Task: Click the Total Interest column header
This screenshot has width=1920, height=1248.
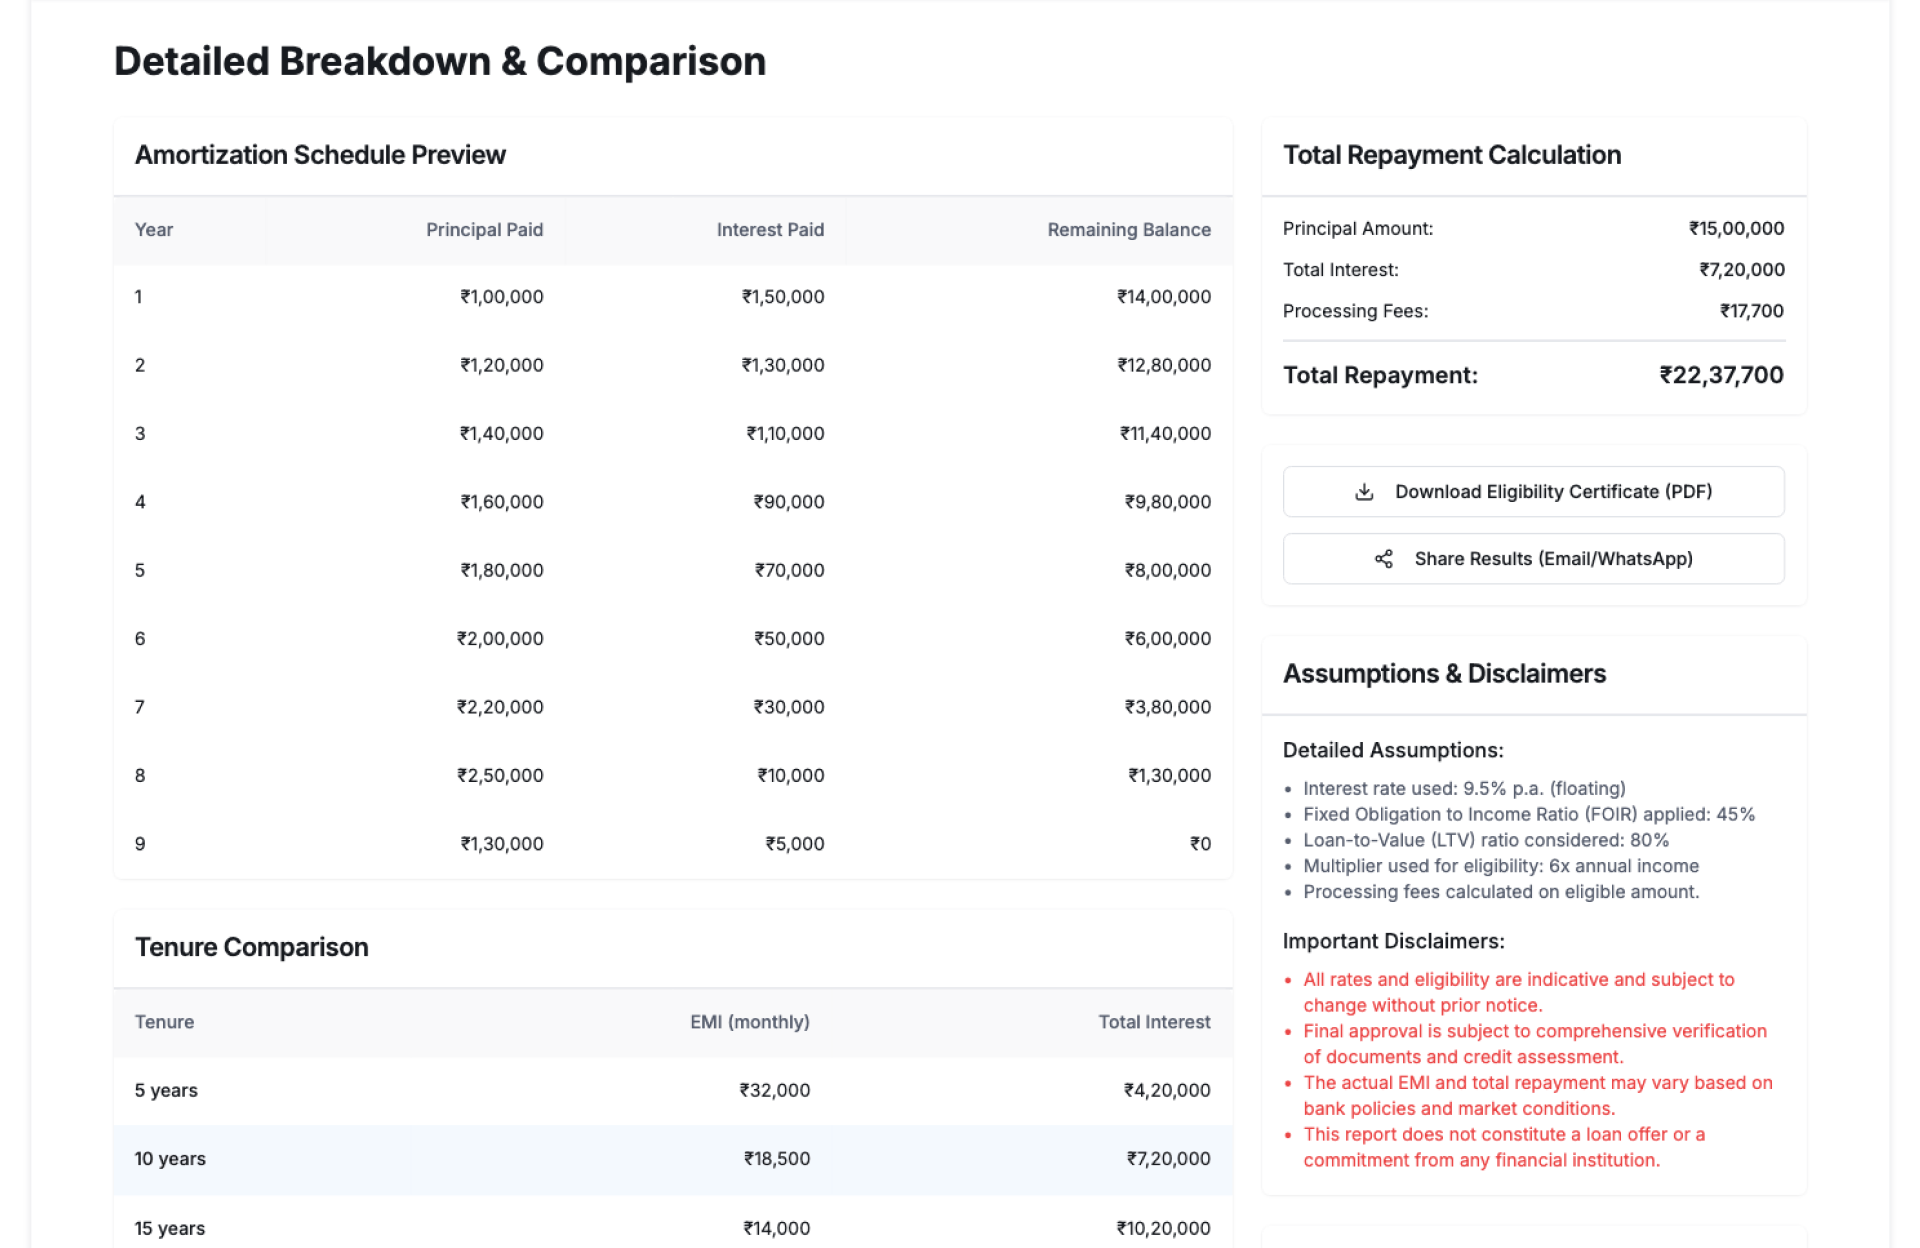Action: tap(1154, 1022)
